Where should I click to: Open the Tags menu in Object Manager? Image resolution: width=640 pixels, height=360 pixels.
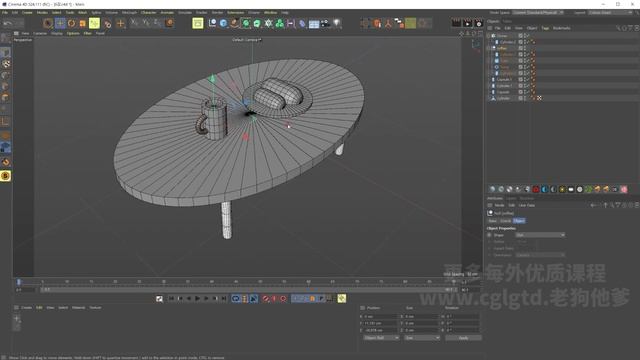click(x=545, y=28)
